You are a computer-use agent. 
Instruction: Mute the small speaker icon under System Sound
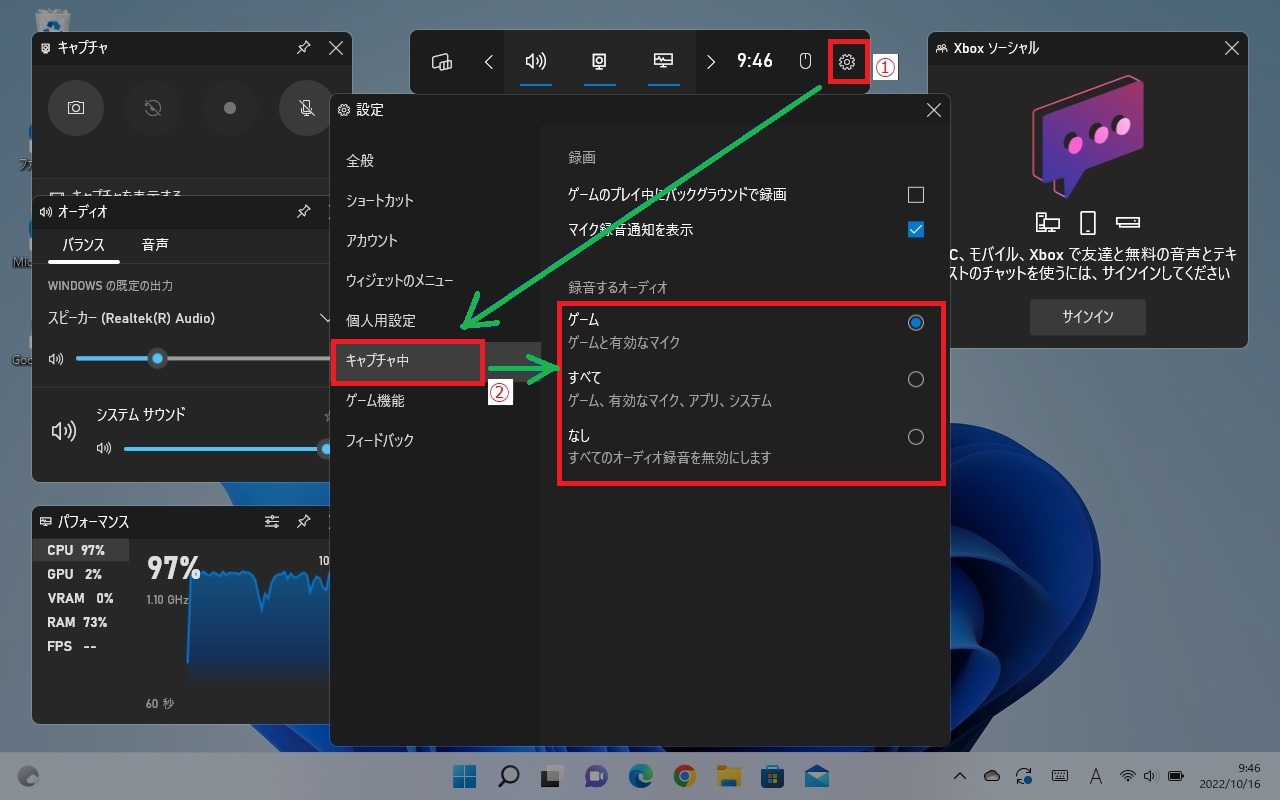(104, 448)
